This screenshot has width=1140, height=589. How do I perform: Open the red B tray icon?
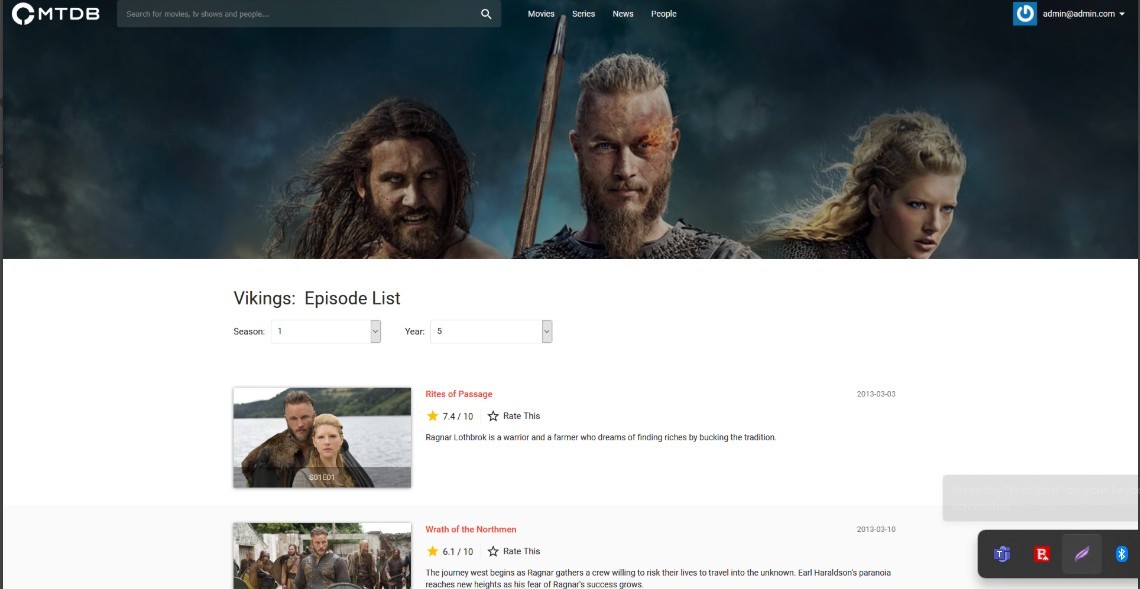click(1042, 554)
